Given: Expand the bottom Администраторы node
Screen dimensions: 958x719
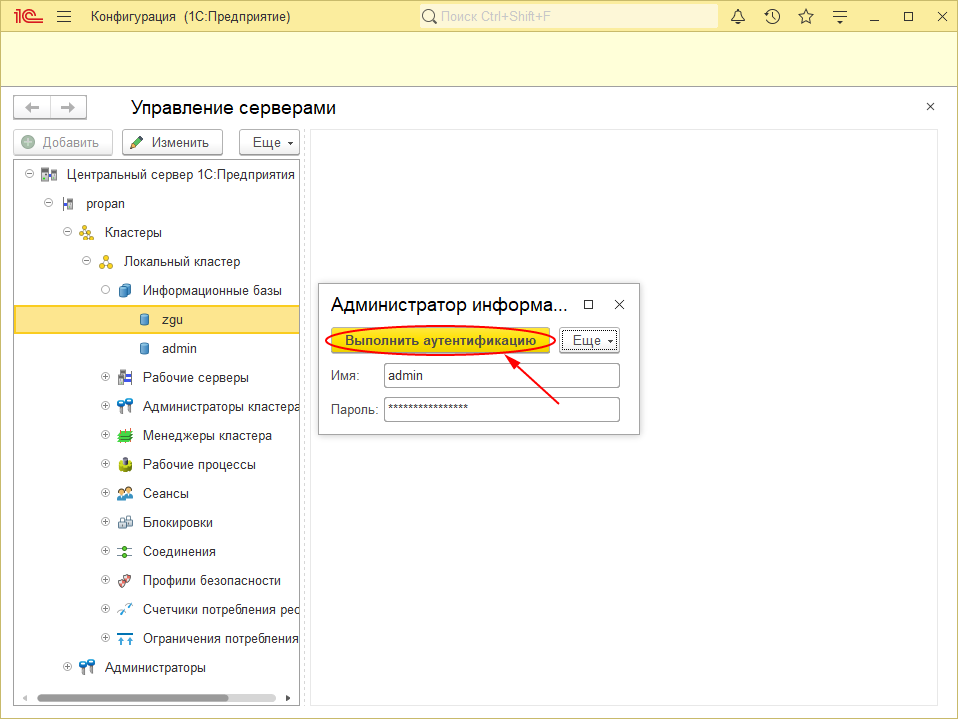Looking at the screenshot, I should click(67, 666).
